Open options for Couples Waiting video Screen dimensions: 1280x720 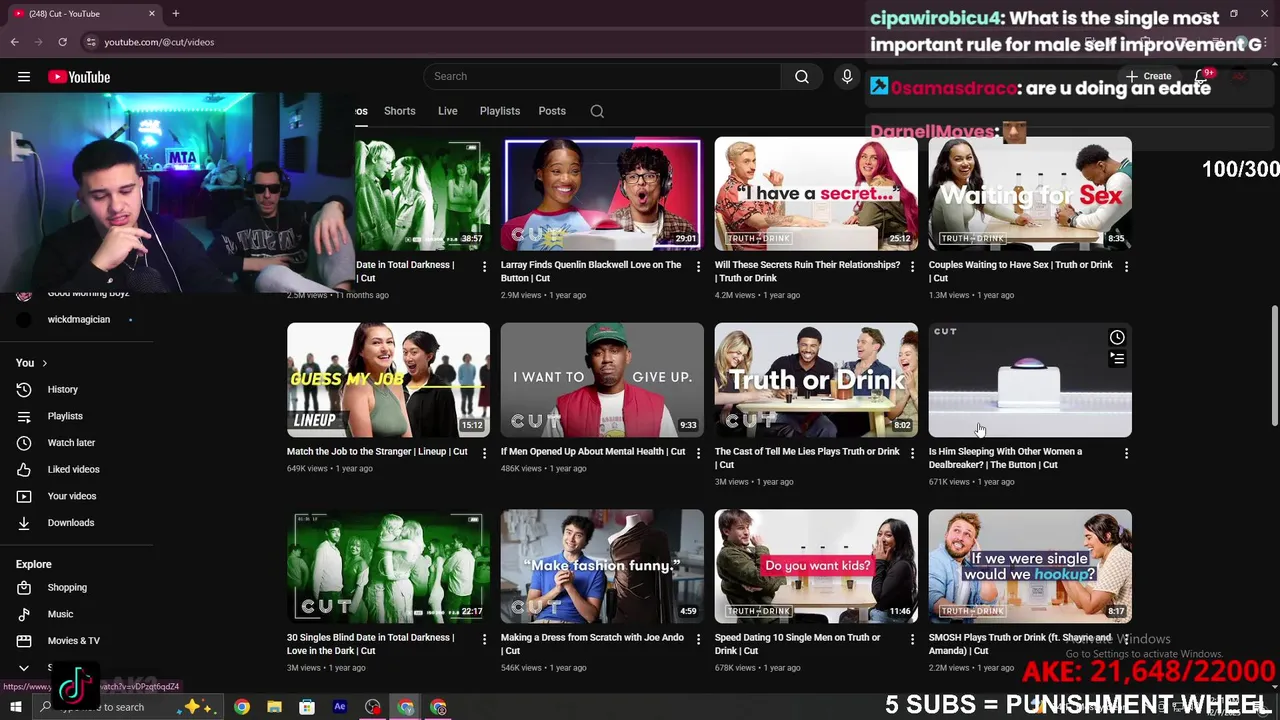pyautogui.click(x=1126, y=267)
